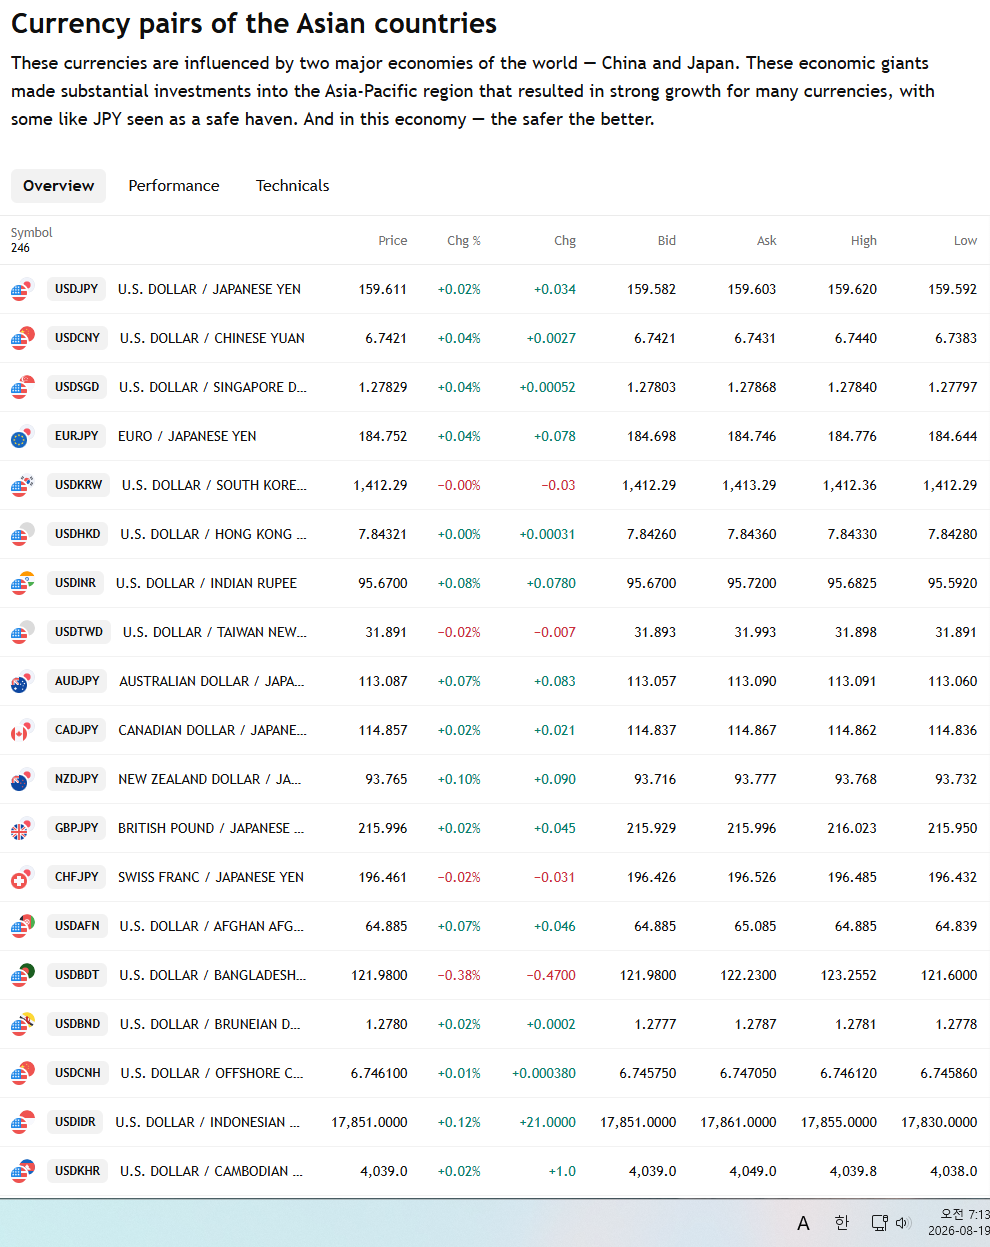
Task: Open the taskbar volume speaker icon
Action: pos(903,1222)
